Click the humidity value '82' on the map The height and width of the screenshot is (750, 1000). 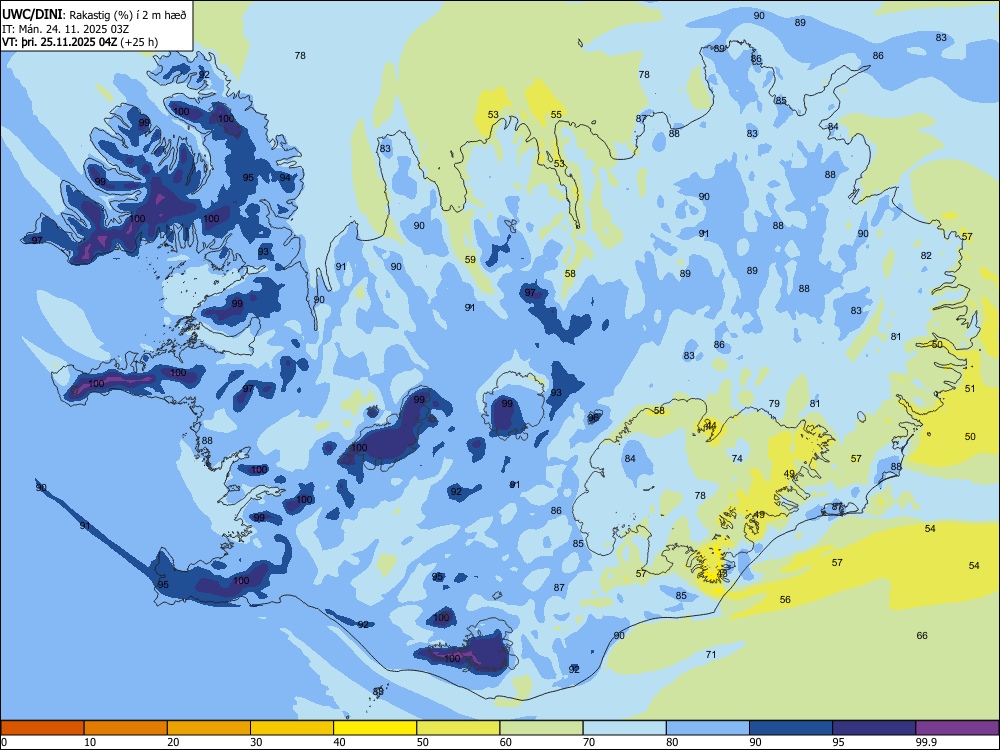pyautogui.click(x=926, y=256)
